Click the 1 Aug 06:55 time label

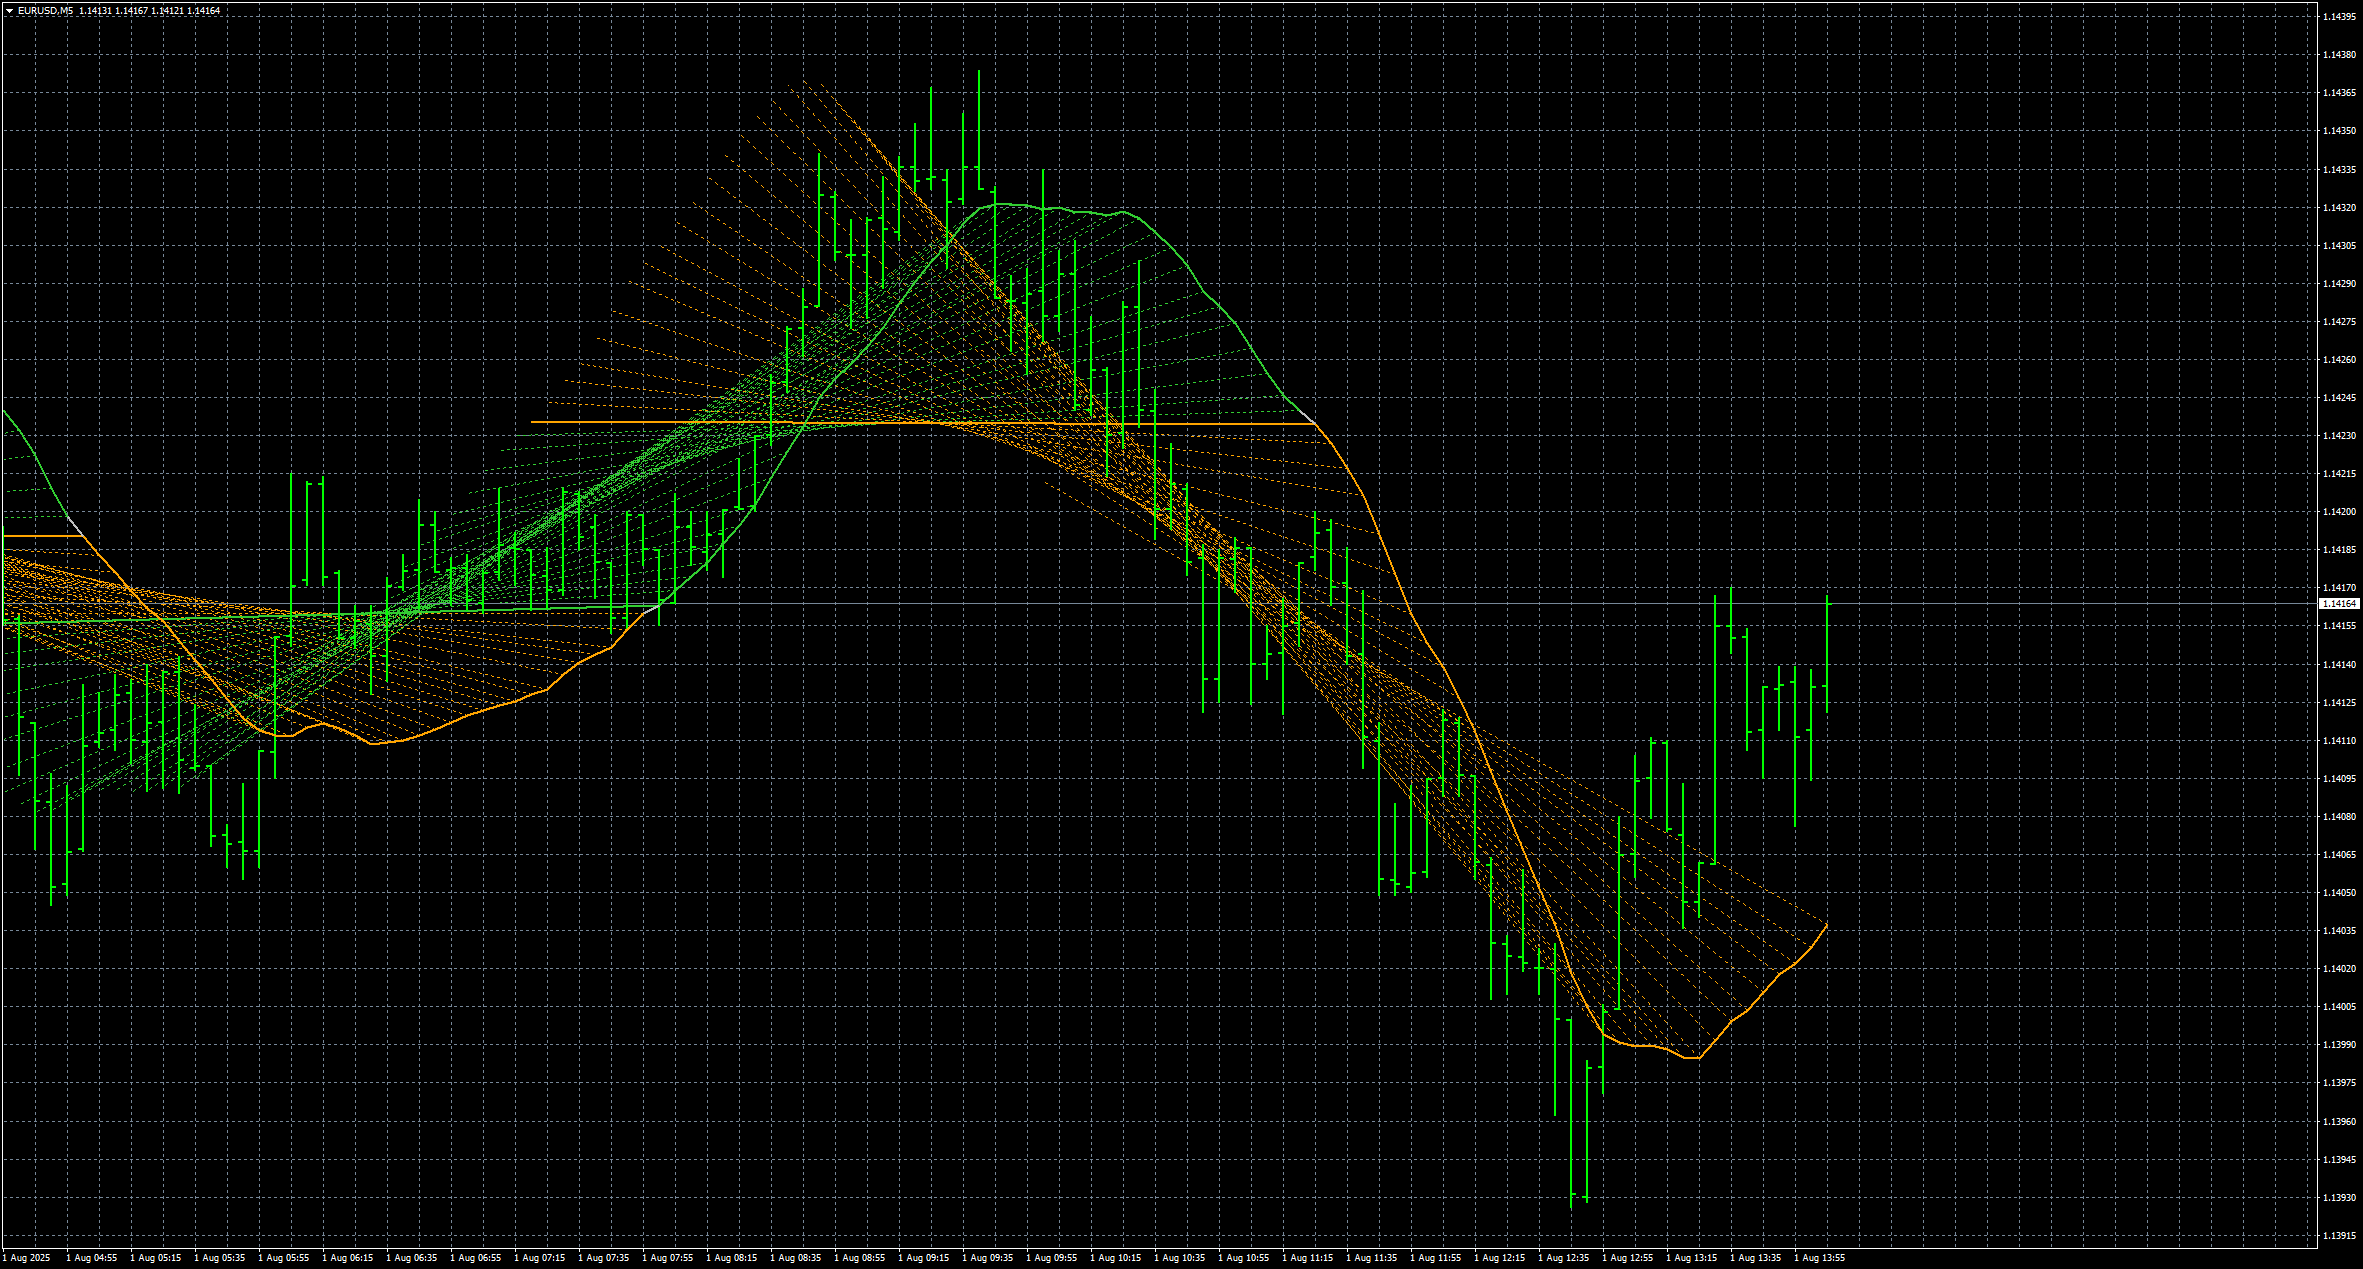click(475, 1258)
